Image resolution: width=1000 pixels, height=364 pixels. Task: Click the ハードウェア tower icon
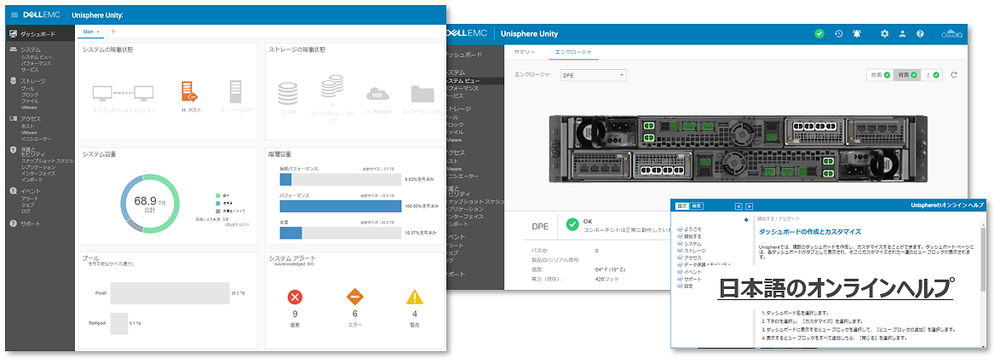(236, 92)
